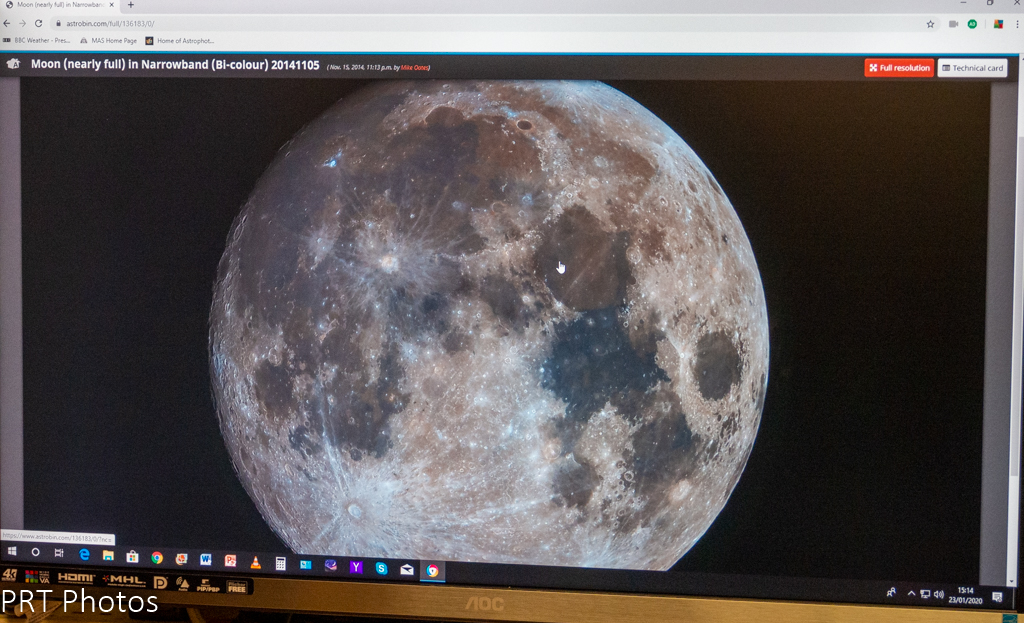Open Microsoft Word from the taskbar
This screenshot has height=623, width=1024.
206,559
